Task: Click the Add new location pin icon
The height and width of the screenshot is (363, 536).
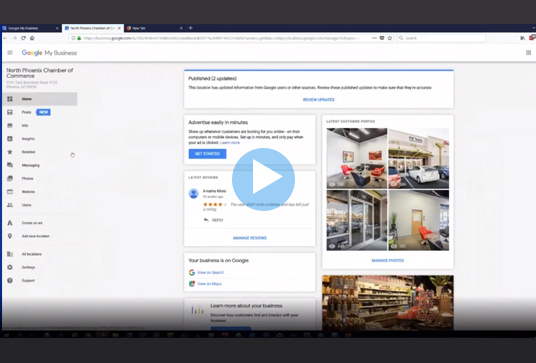Action: (x=10, y=236)
